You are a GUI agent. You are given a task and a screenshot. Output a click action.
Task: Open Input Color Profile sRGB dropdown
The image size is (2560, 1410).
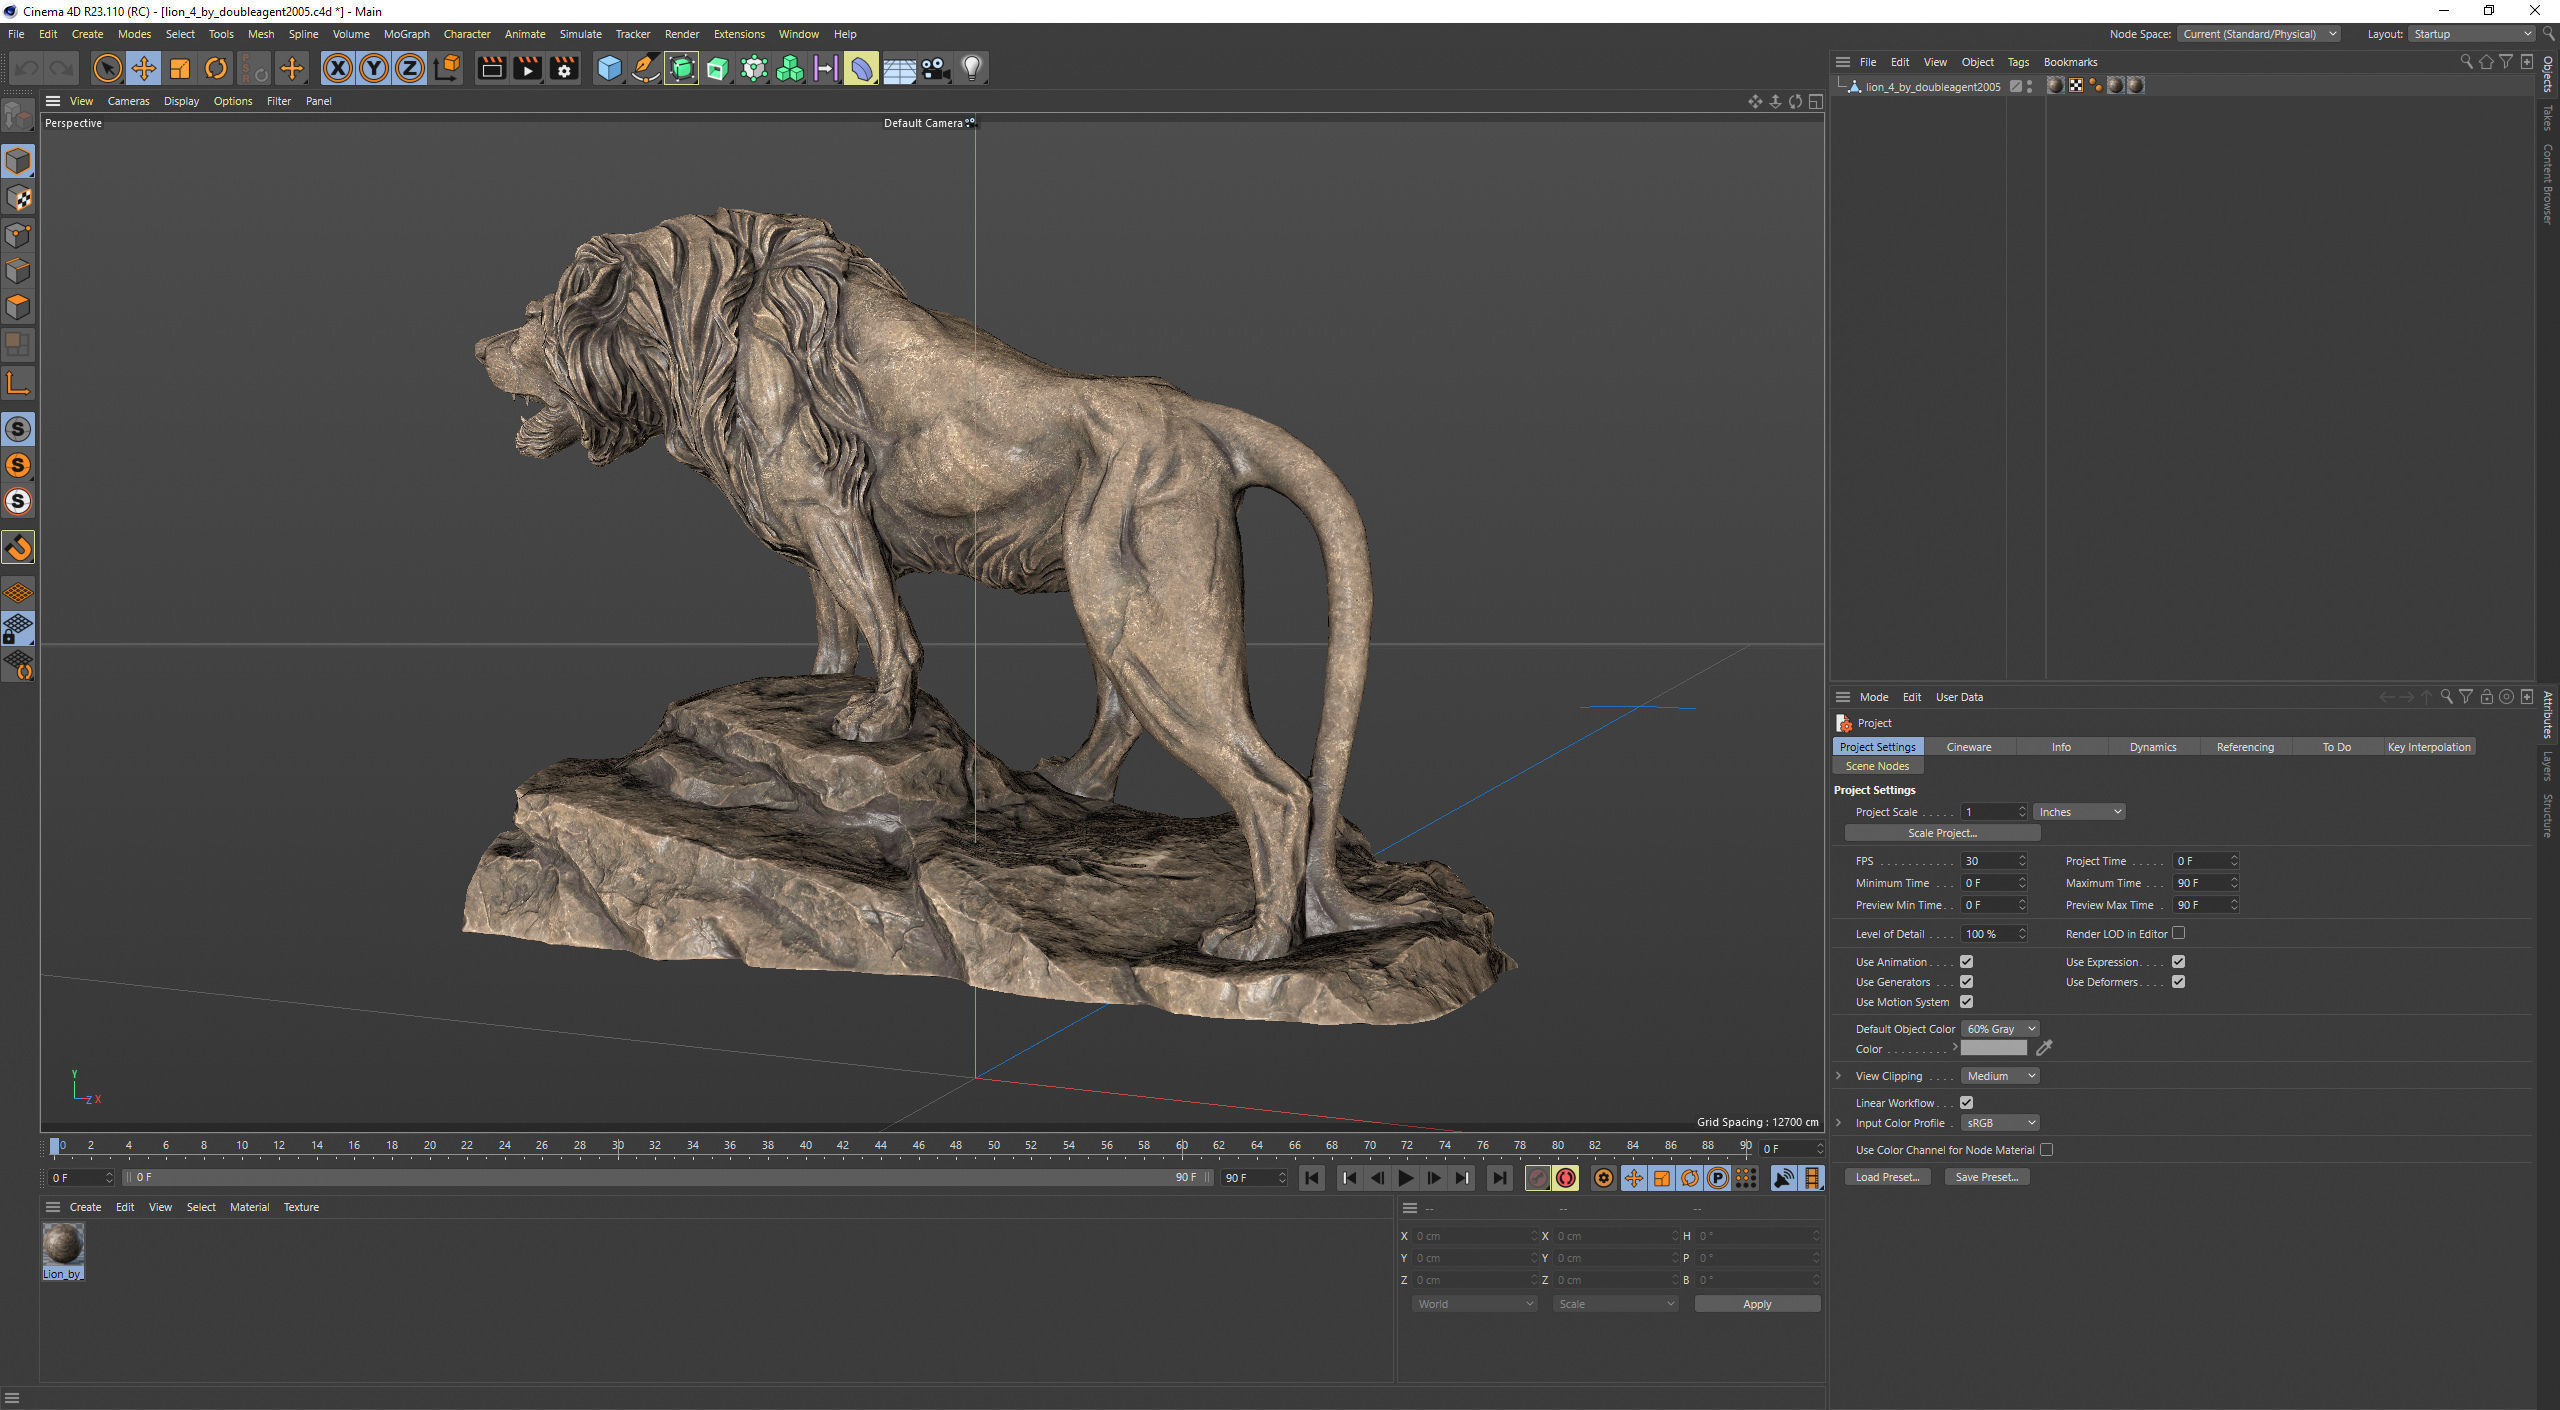(2000, 1123)
